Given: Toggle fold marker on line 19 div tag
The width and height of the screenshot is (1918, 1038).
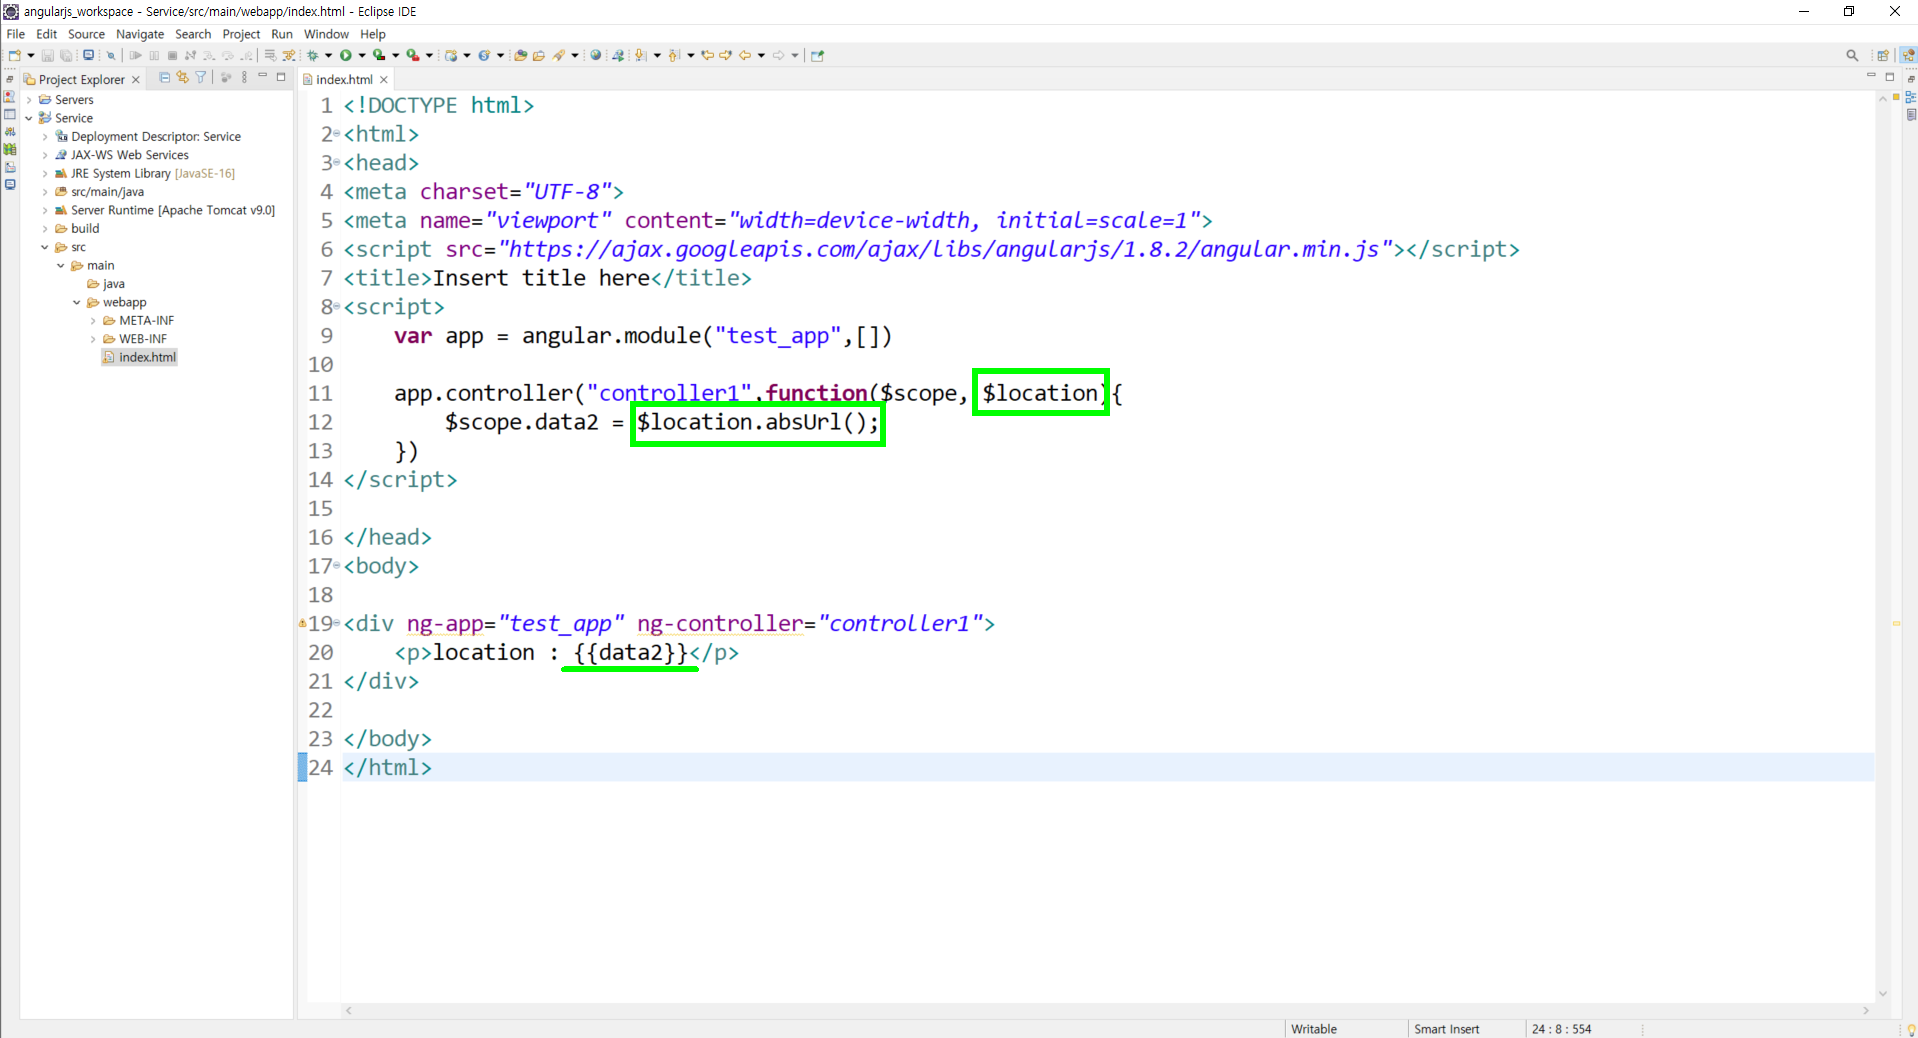Looking at the screenshot, I should 337,624.
